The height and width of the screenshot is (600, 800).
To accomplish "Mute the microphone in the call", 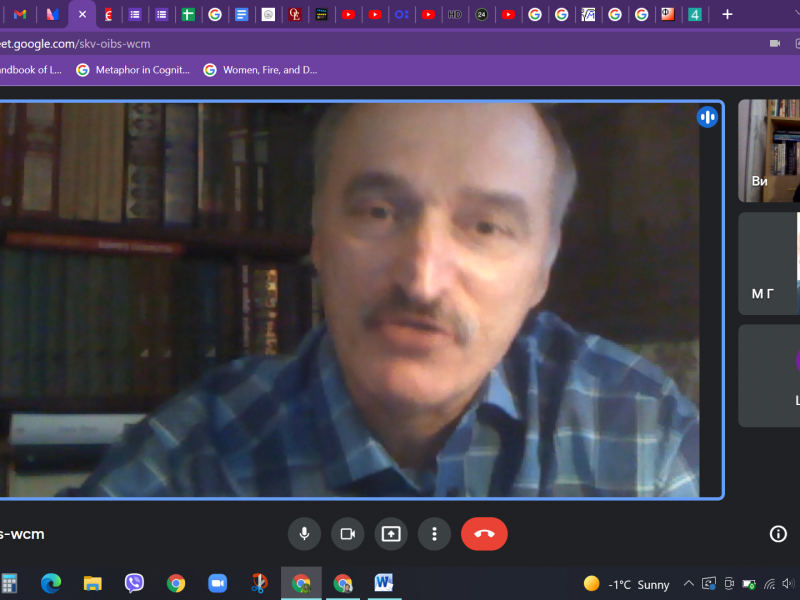I will (304, 534).
